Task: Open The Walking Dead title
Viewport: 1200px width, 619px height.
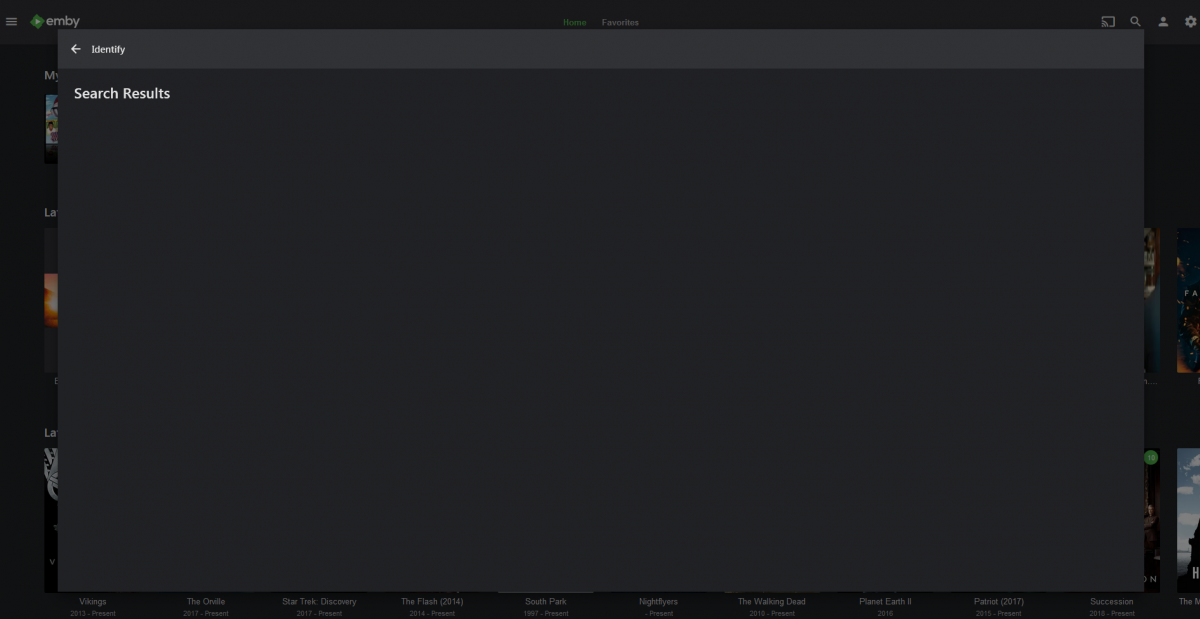Action: (771, 602)
